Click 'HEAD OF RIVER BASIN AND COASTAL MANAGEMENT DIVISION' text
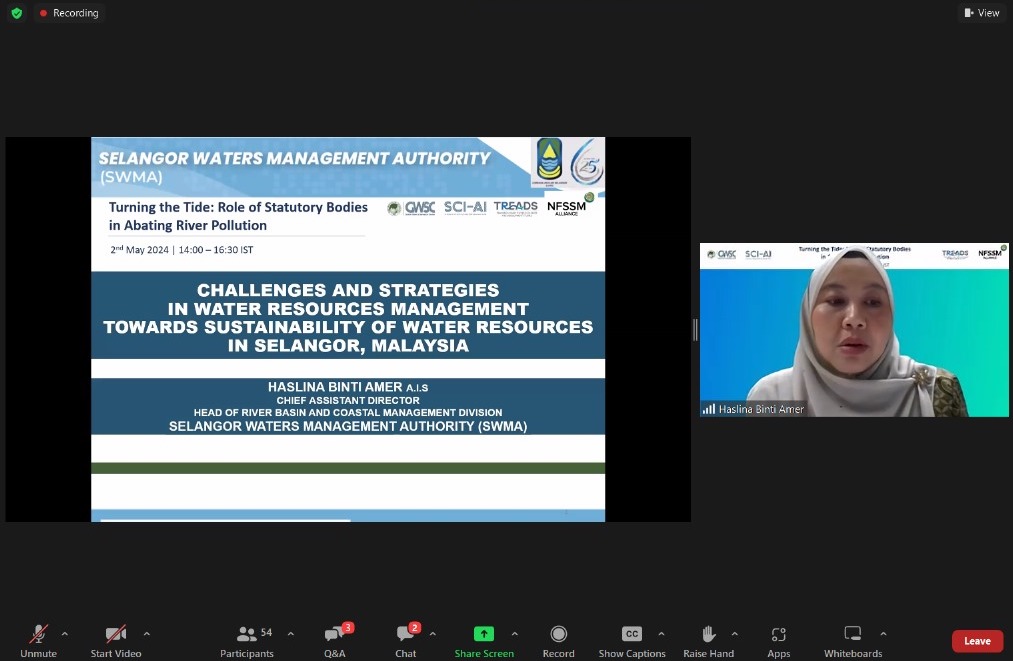This screenshot has height=661, width=1013. tap(348, 412)
